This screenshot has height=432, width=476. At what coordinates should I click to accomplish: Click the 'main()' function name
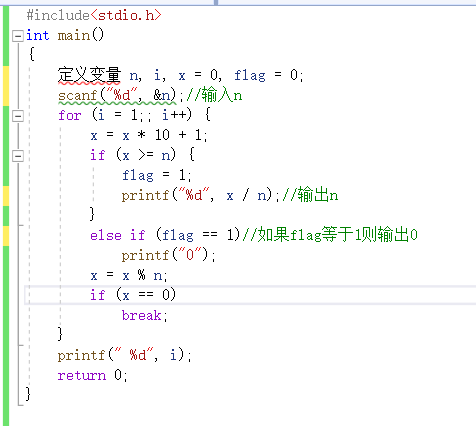(81, 35)
